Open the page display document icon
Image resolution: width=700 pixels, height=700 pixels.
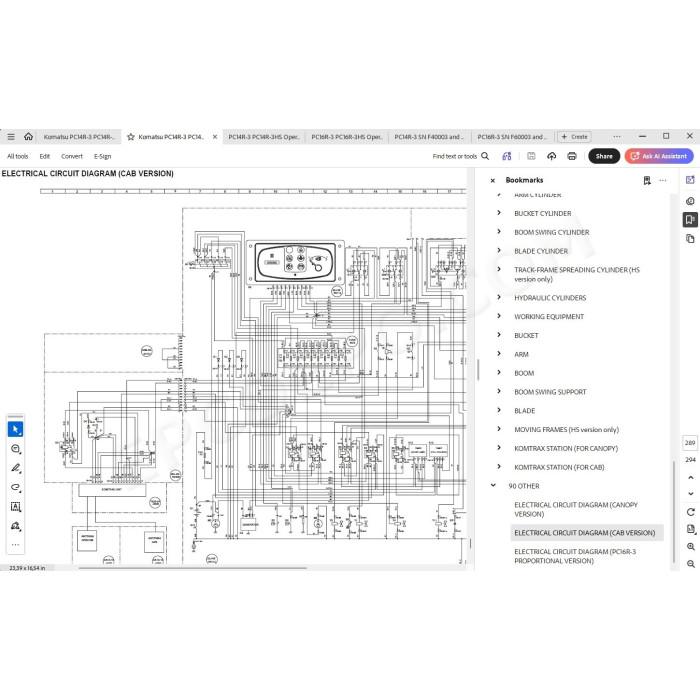(x=691, y=529)
